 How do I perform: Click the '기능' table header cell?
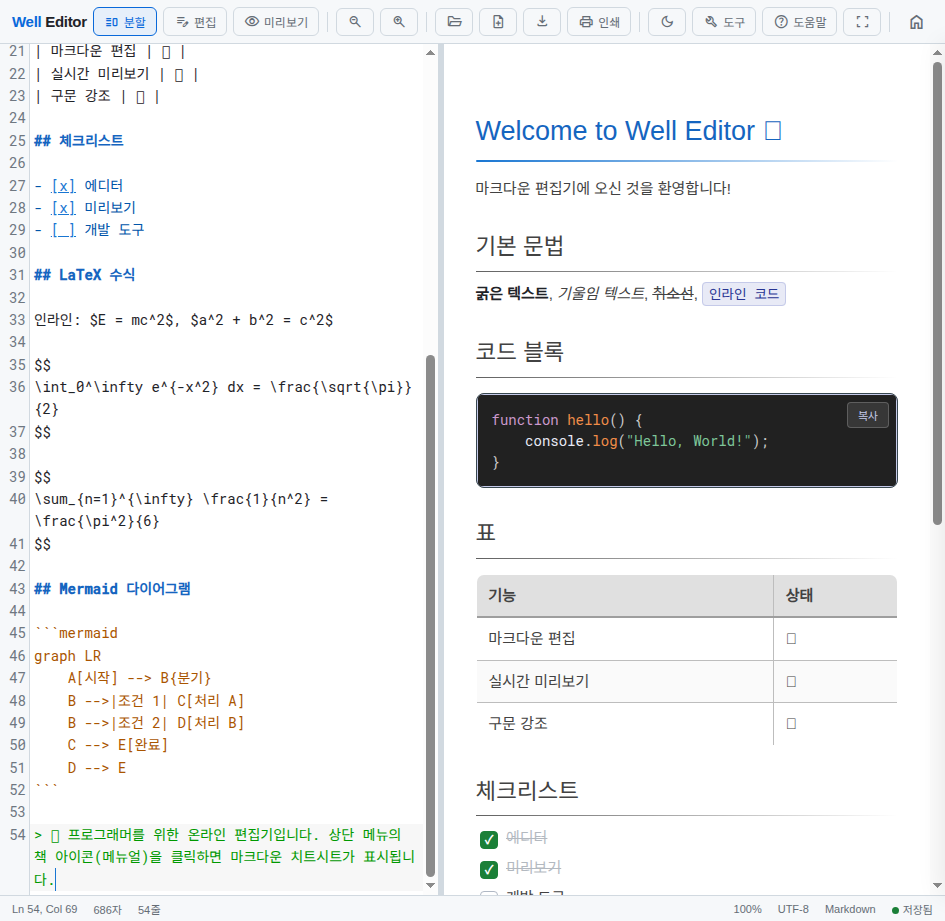624,596
